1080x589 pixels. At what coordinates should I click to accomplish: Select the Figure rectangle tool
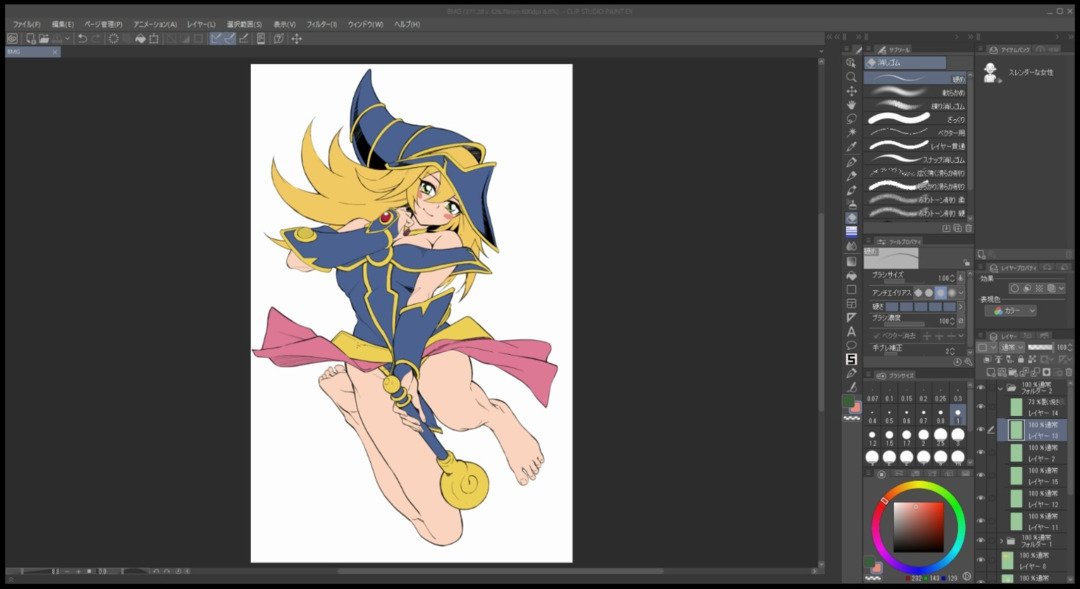coord(851,289)
